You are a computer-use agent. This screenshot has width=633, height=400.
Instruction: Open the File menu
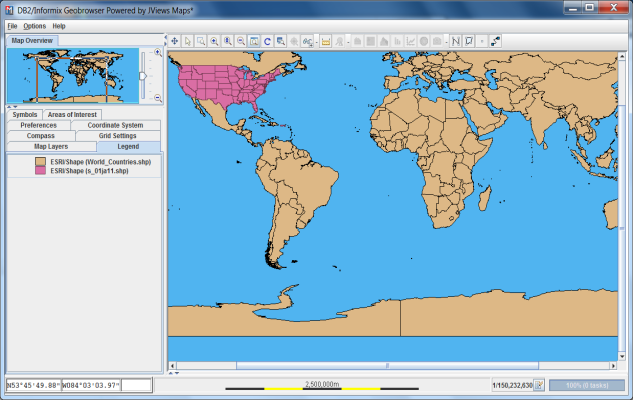pyautogui.click(x=12, y=25)
